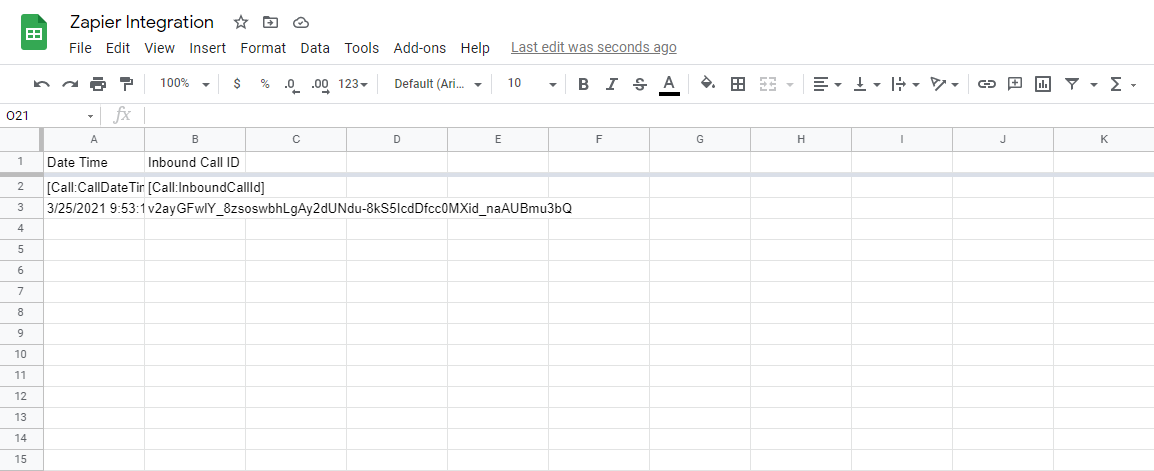Screen dimensions: 1154x471
Task: Print the spreadsheet
Action: tap(98, 84)
